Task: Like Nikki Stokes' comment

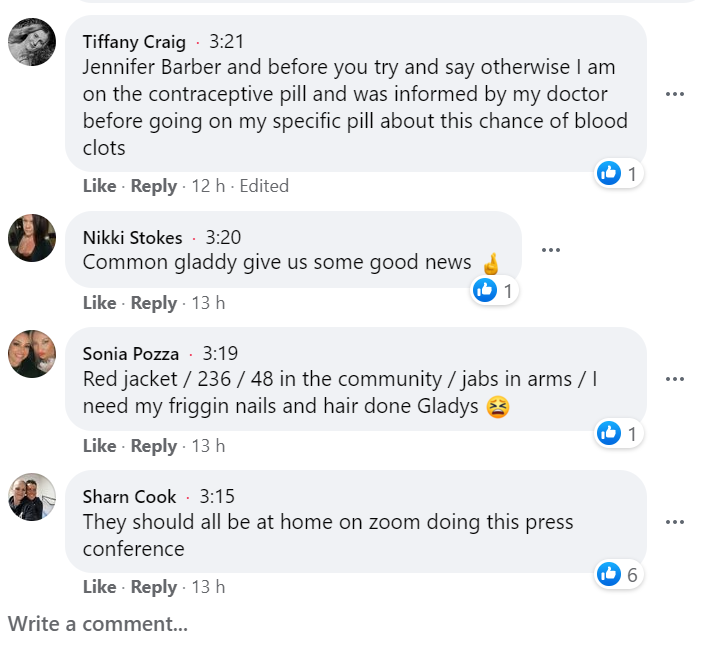Action: coord(99,303)
